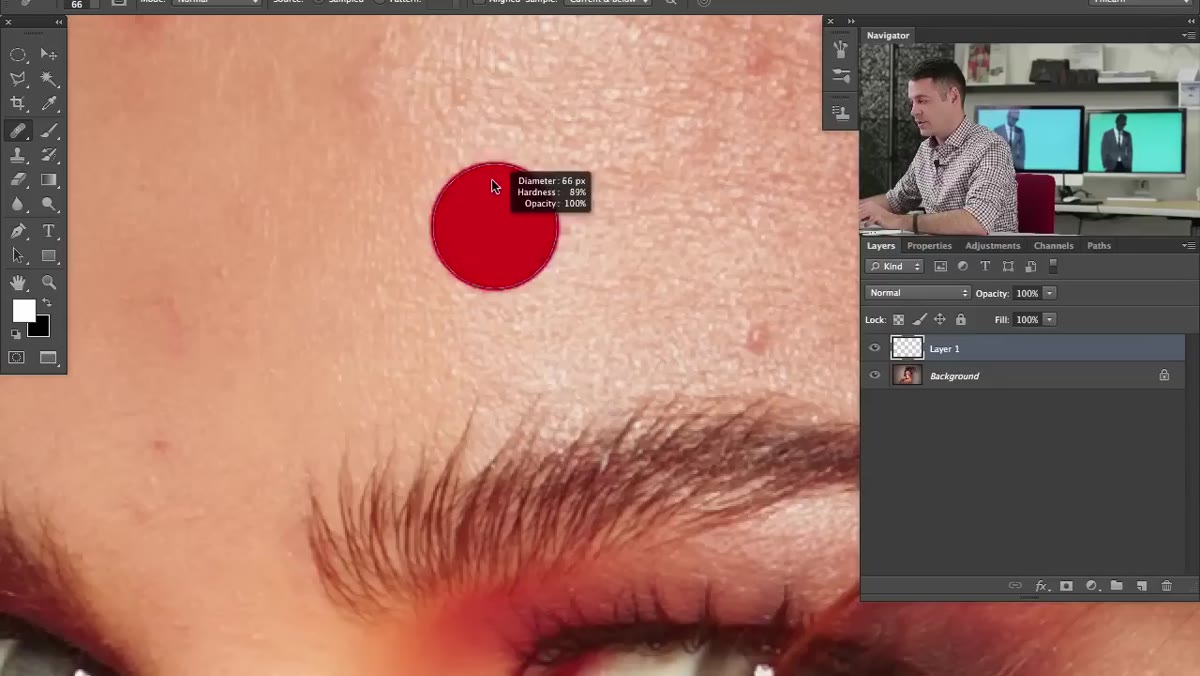Toggle layer filtering switch
1200x676 pixels.
1053,267
